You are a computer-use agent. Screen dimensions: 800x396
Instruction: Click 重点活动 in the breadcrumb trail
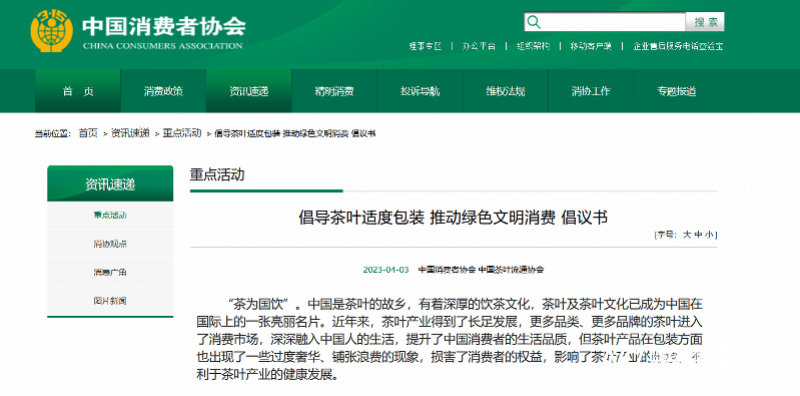click(182, 133)
